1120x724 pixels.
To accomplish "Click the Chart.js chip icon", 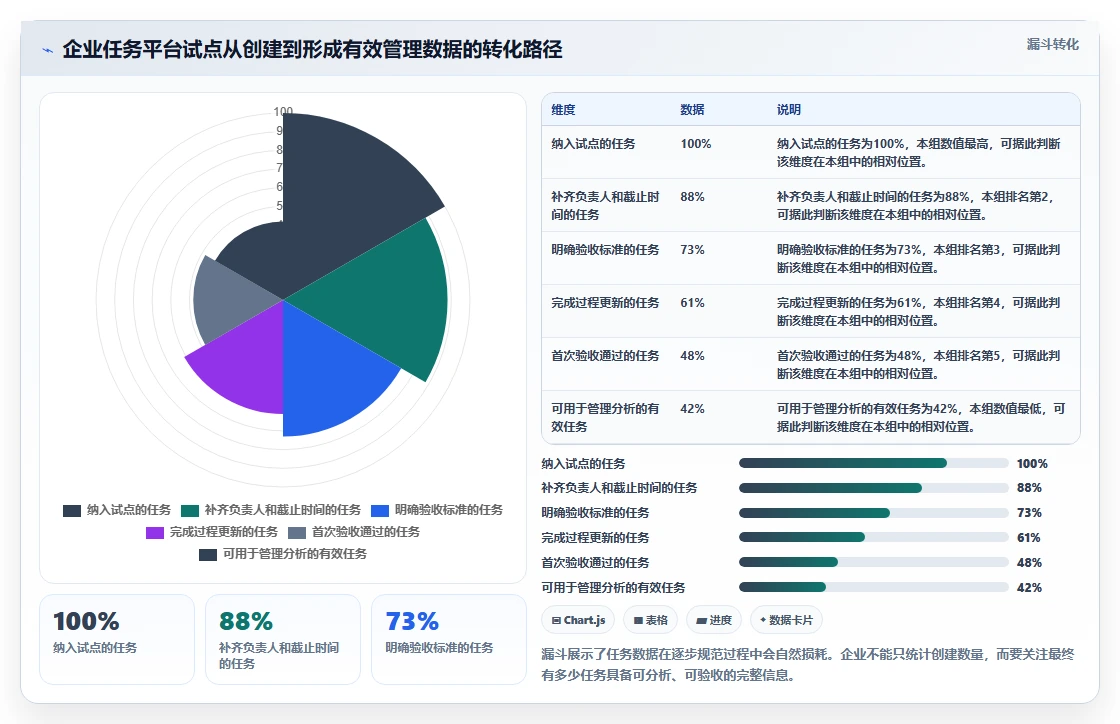I will [x=556, y=620].
